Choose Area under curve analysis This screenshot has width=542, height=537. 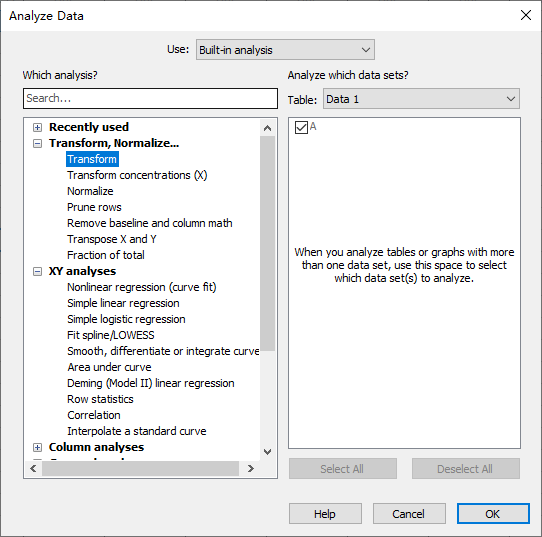(109, 367)
